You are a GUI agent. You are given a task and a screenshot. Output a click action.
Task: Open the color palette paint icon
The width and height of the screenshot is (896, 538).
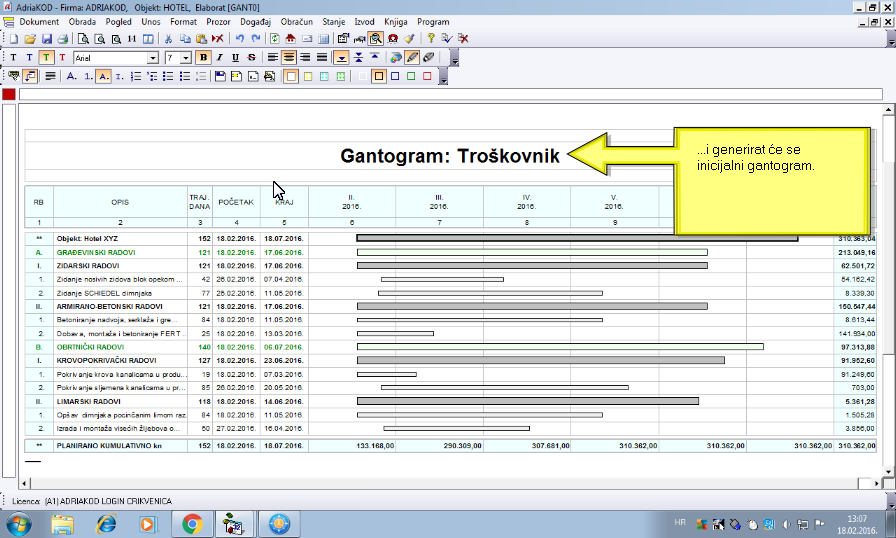pos(395,58)
